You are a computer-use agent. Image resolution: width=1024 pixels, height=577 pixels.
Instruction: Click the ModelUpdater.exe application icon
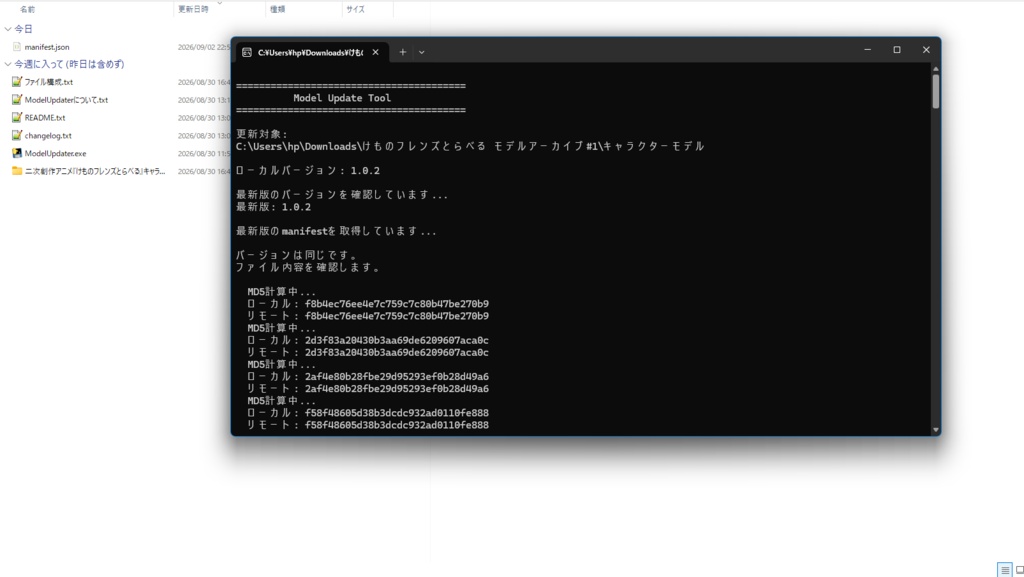(17, 153)
